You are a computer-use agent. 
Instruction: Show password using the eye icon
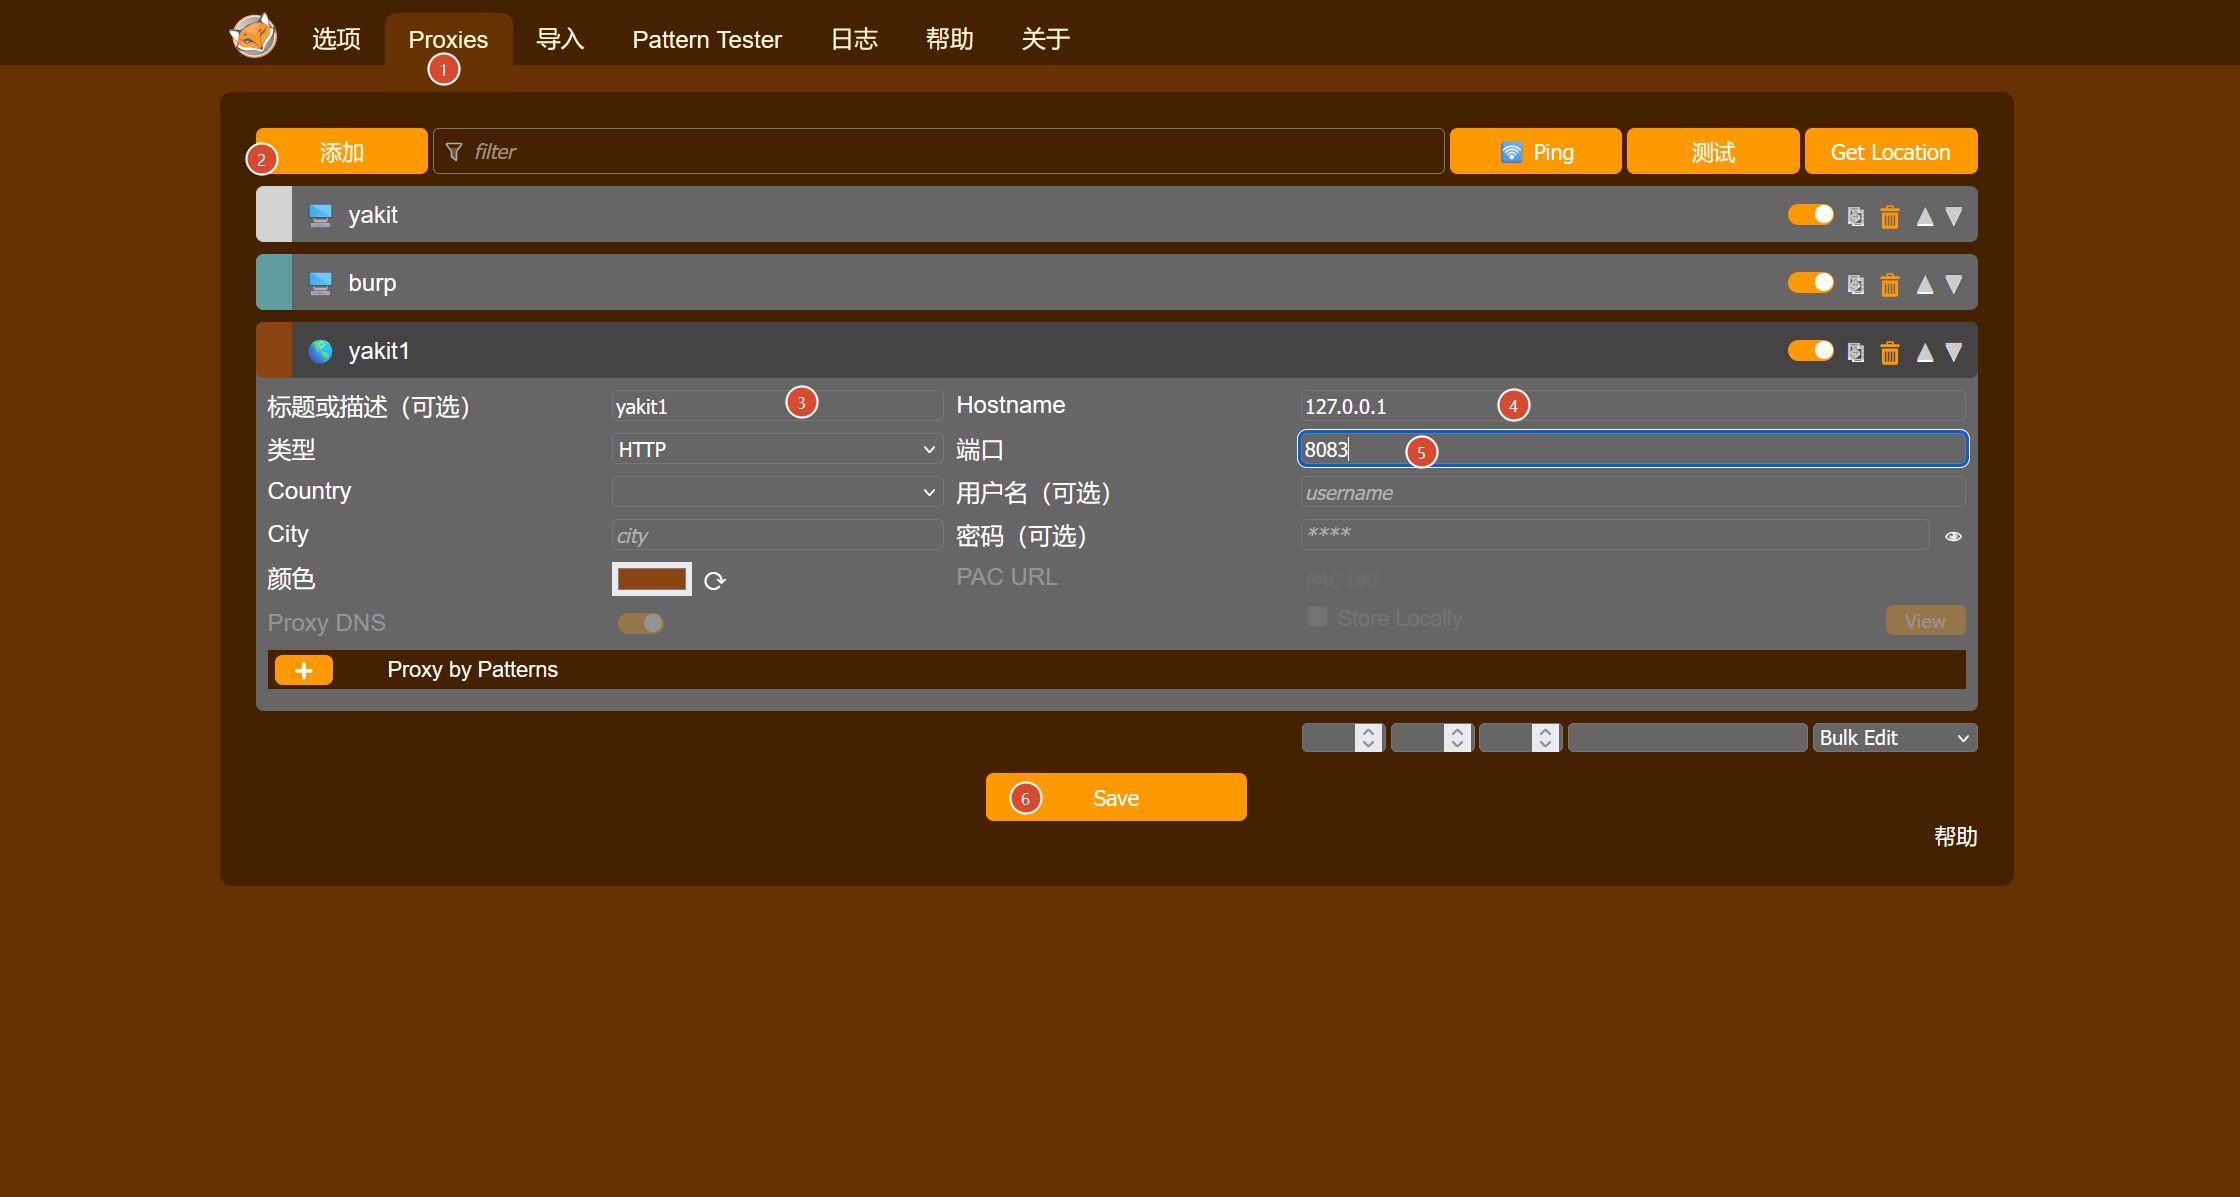pos(1953,537)
